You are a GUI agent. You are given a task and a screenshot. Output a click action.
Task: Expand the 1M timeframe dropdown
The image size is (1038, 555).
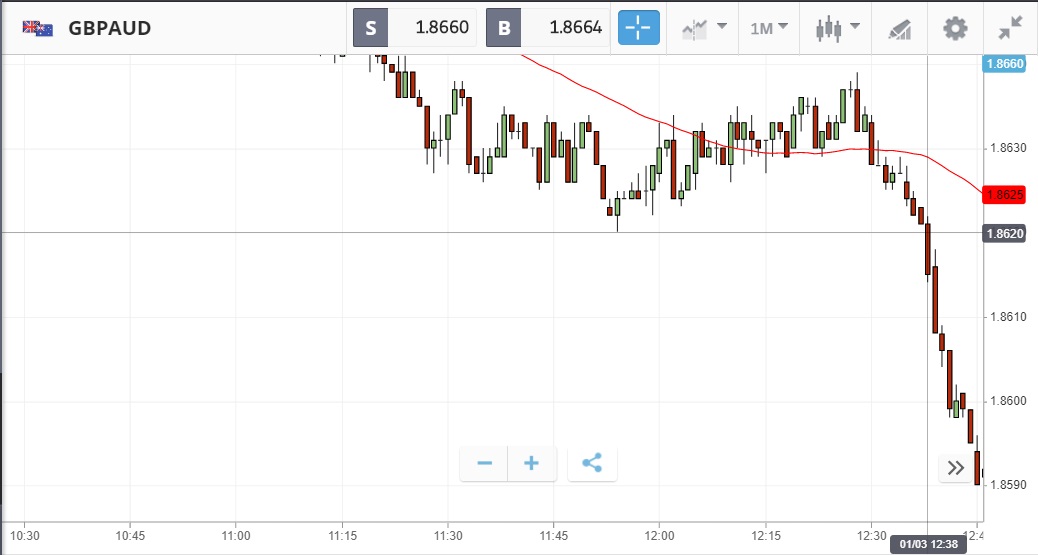[x=769, y=27]
